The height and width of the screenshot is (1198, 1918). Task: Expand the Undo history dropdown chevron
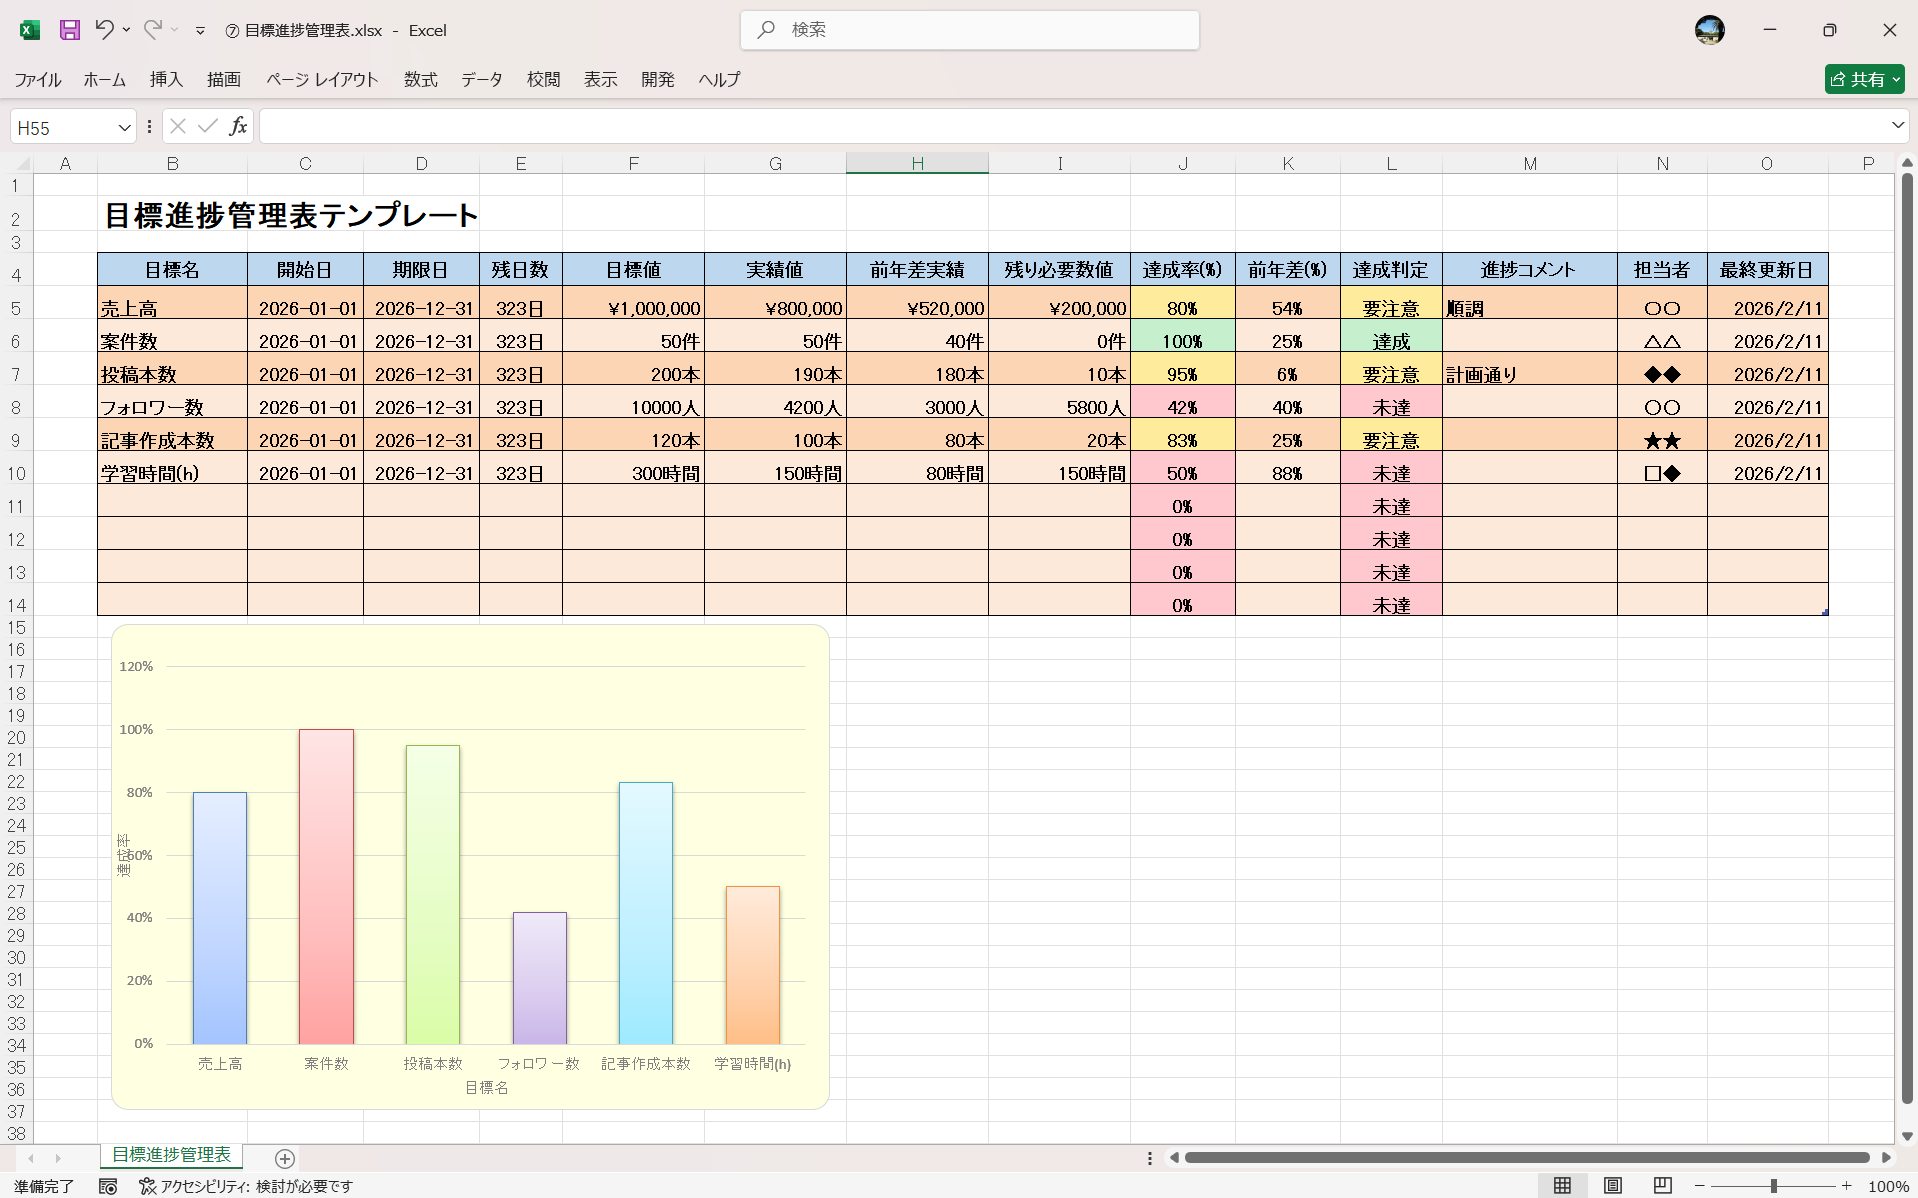pyautogui.click(x=126, y=30)
